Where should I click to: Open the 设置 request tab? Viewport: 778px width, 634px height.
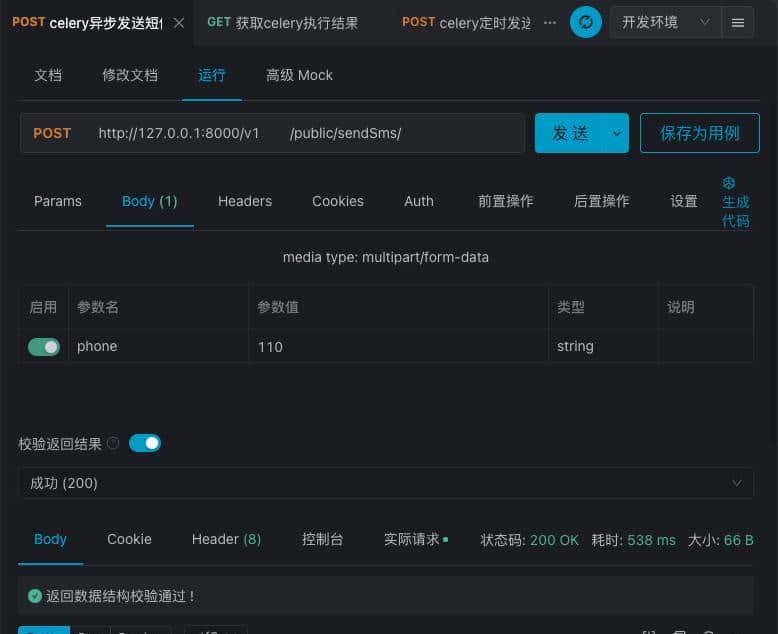684,201
